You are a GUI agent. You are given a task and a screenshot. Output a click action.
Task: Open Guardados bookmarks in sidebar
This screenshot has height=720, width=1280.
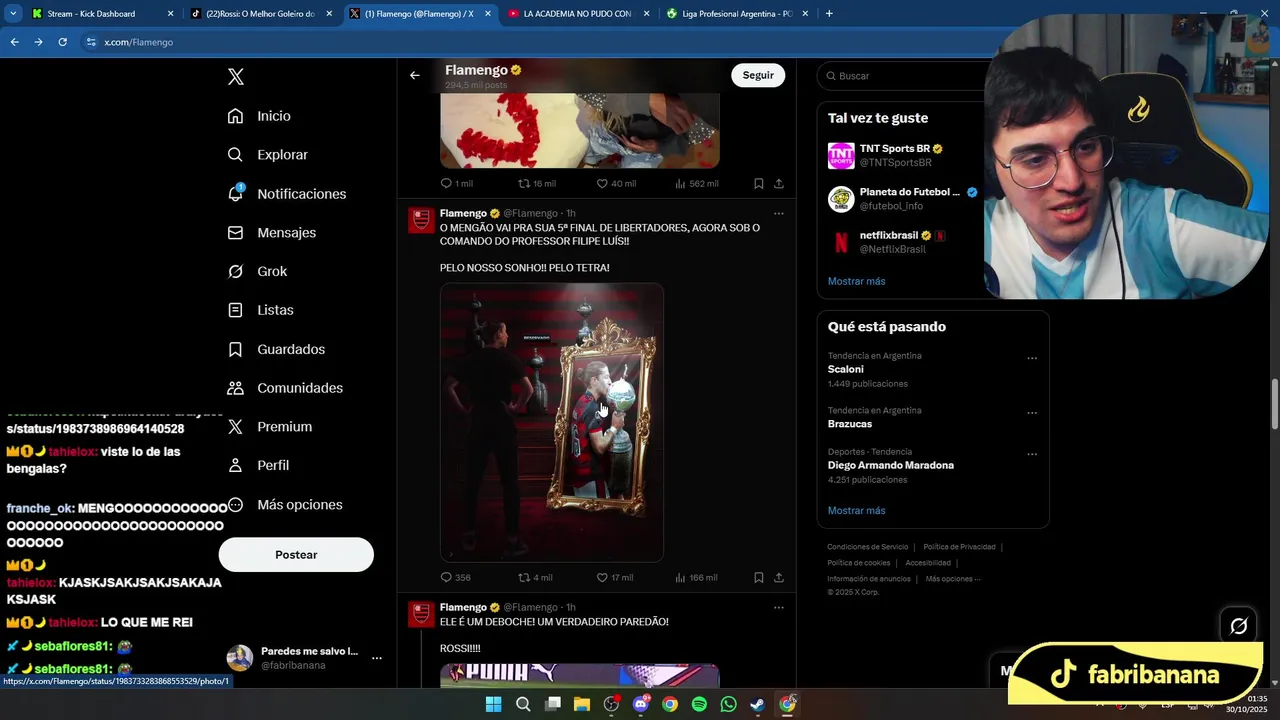(x=276, y=349)
